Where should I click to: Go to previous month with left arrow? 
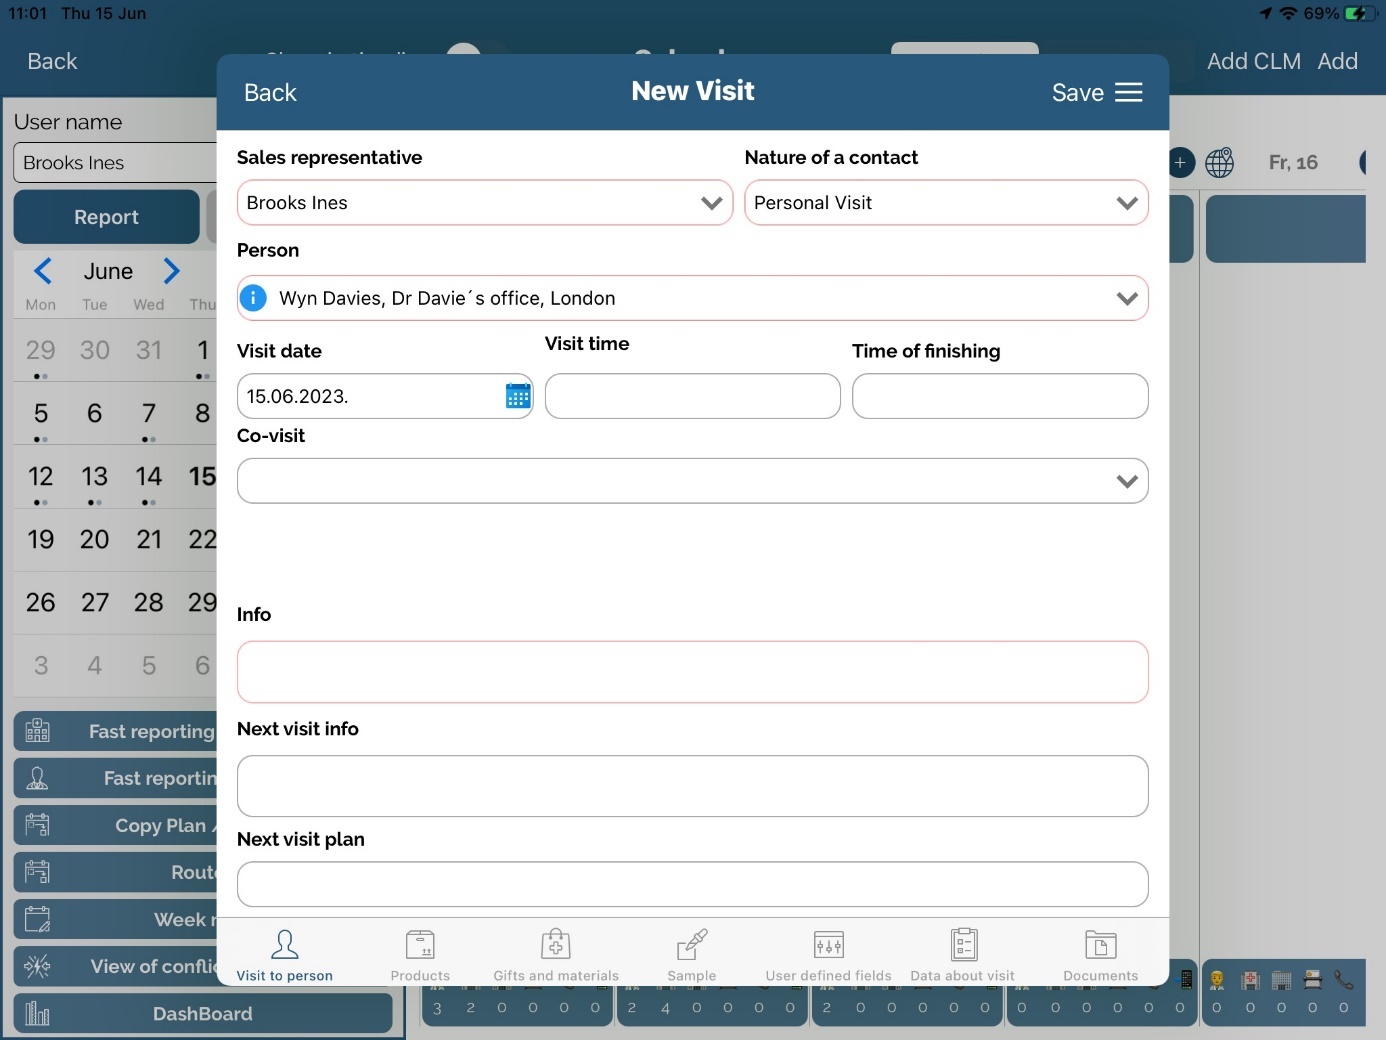pyautogui.click(x=43, y=271)
